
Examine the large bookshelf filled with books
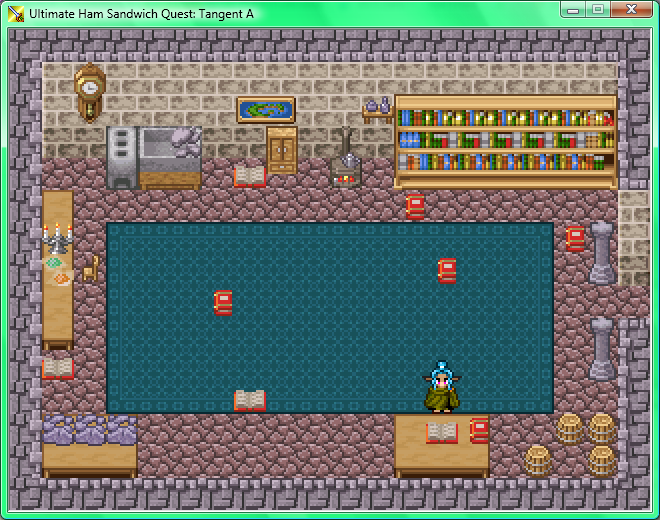point(505,140)
